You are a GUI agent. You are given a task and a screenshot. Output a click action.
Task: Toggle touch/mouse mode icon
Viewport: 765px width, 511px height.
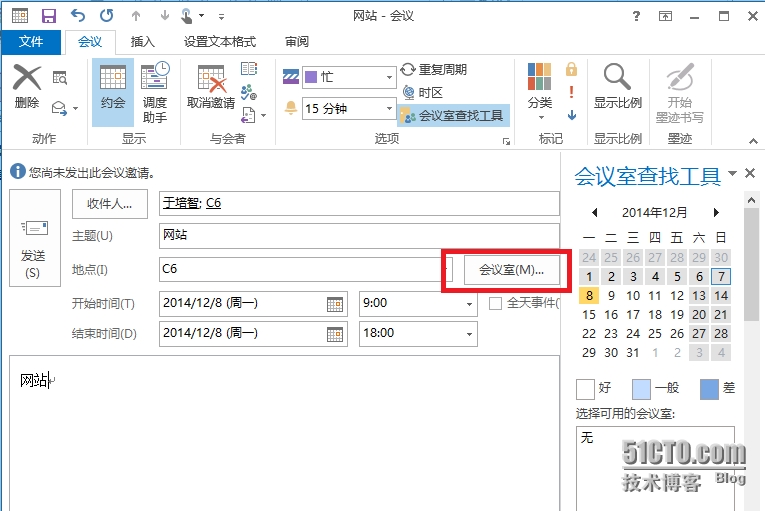tap(187, 16)
